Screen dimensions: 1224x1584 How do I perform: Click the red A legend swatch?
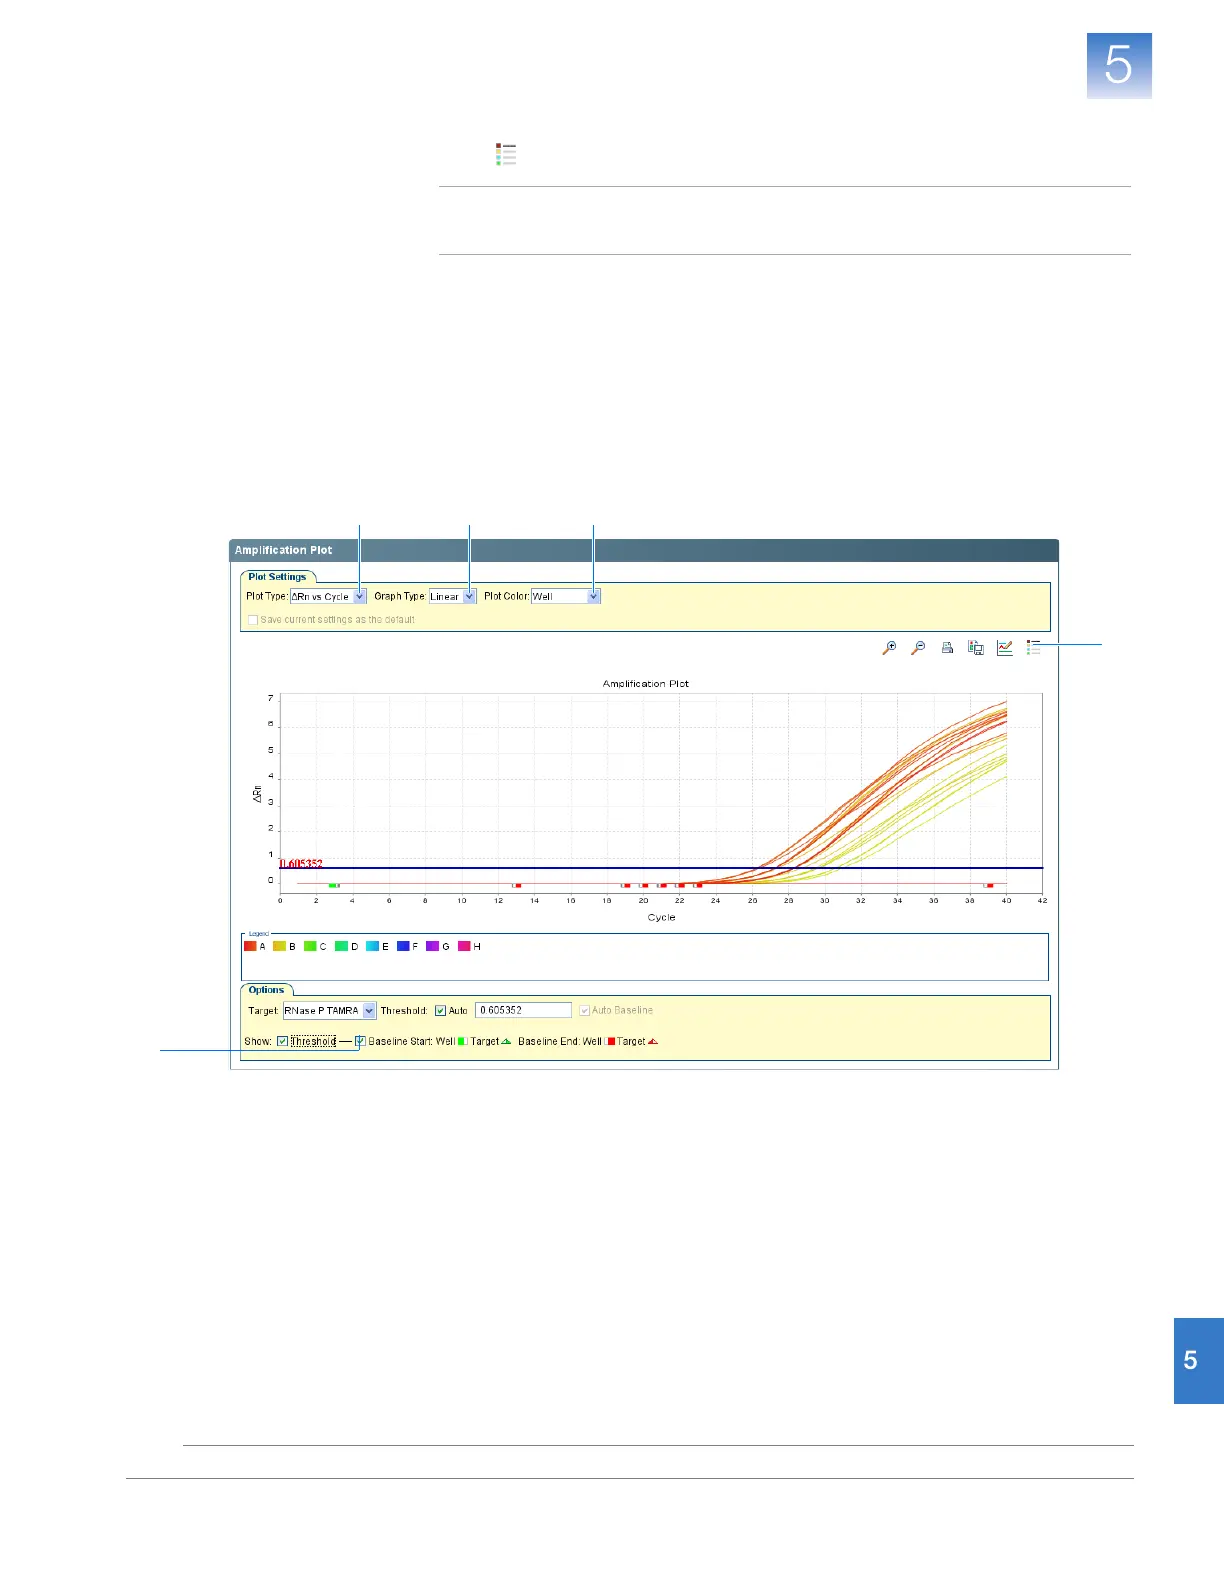pos(250,946)
